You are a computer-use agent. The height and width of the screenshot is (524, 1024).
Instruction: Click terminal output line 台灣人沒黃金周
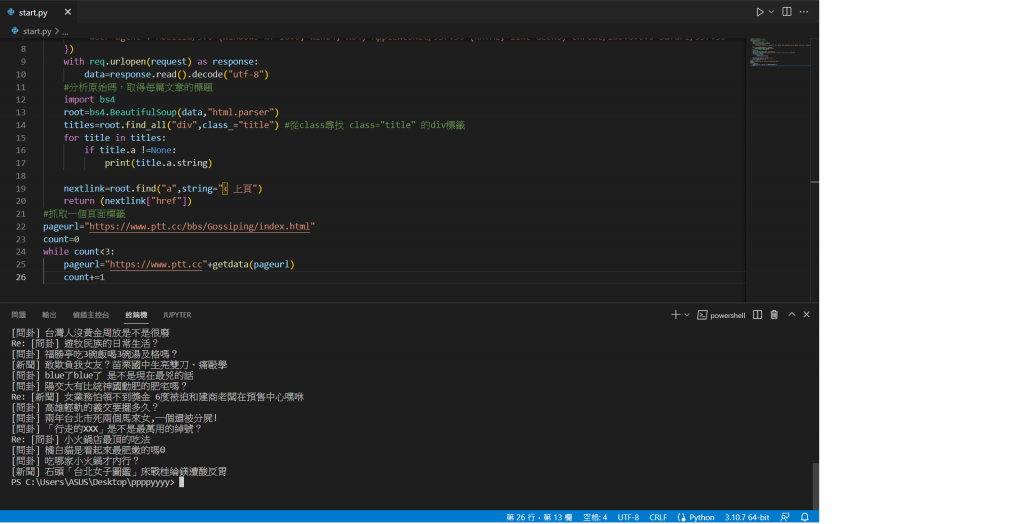click(x=90, y=333)
